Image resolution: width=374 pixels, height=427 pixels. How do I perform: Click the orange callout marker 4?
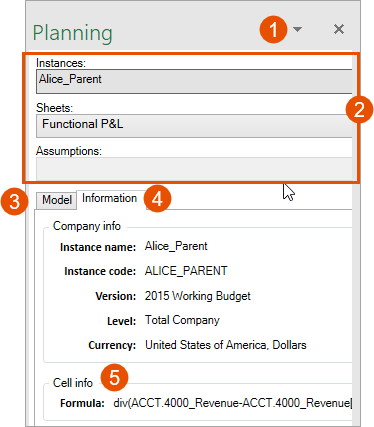157,199
